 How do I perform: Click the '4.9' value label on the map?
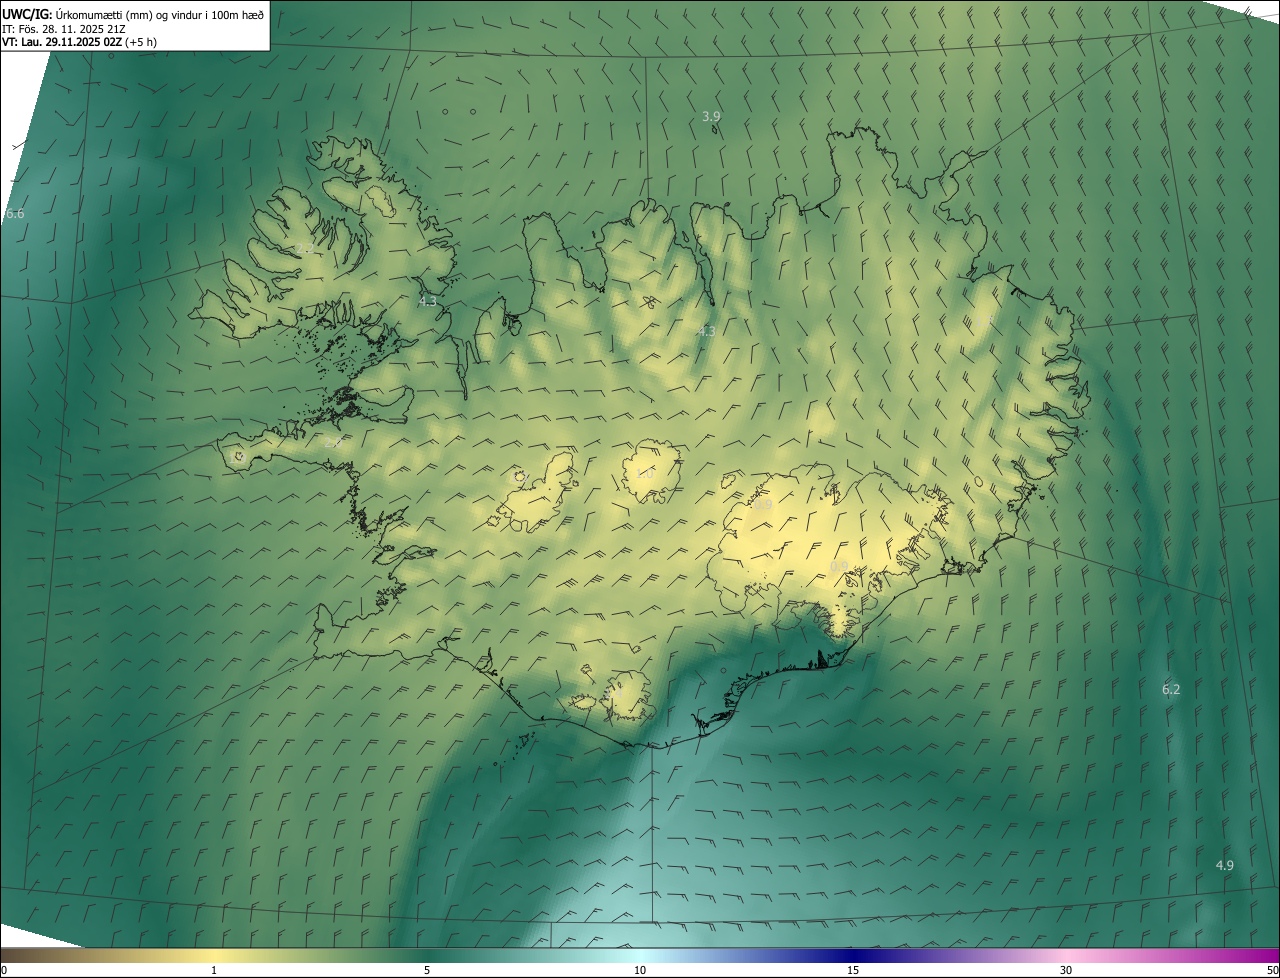pos(1224,865)
